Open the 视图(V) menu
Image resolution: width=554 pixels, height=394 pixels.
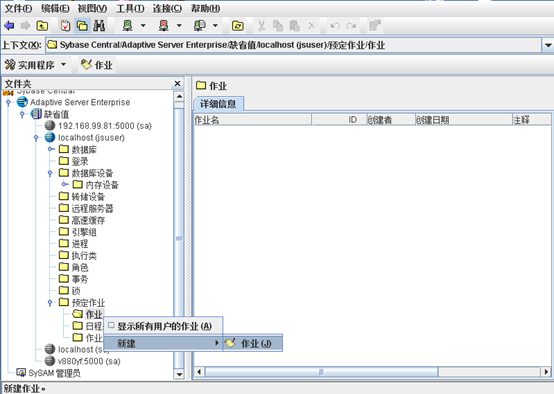(x=92, y=8)
